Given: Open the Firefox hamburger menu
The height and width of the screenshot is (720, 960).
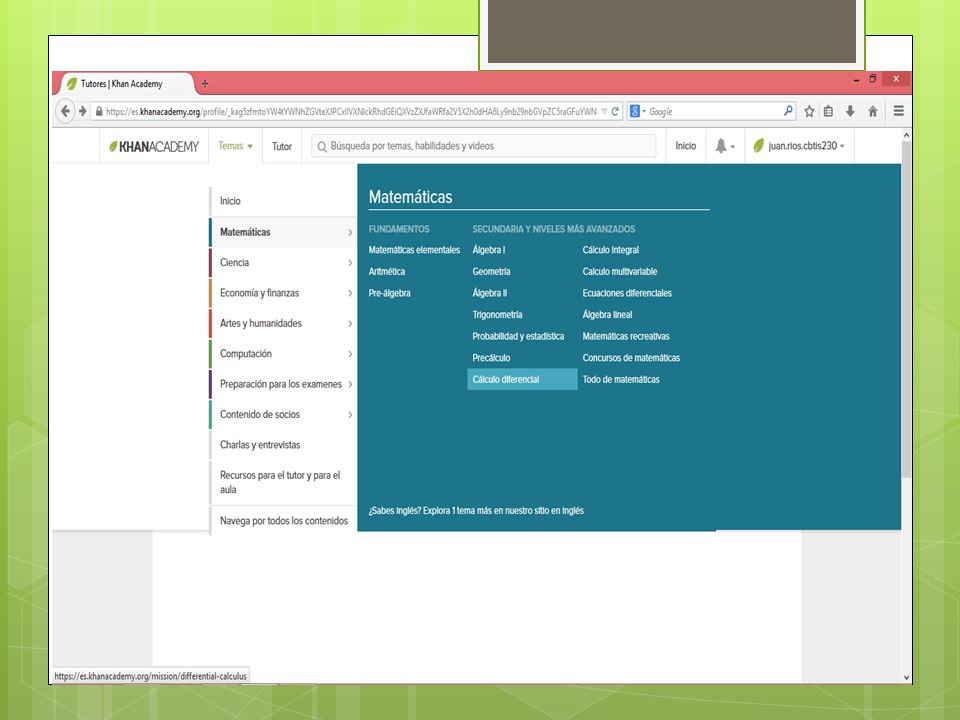Looking at the screenshot, I should pyautogui.click(x=899, y=111).
